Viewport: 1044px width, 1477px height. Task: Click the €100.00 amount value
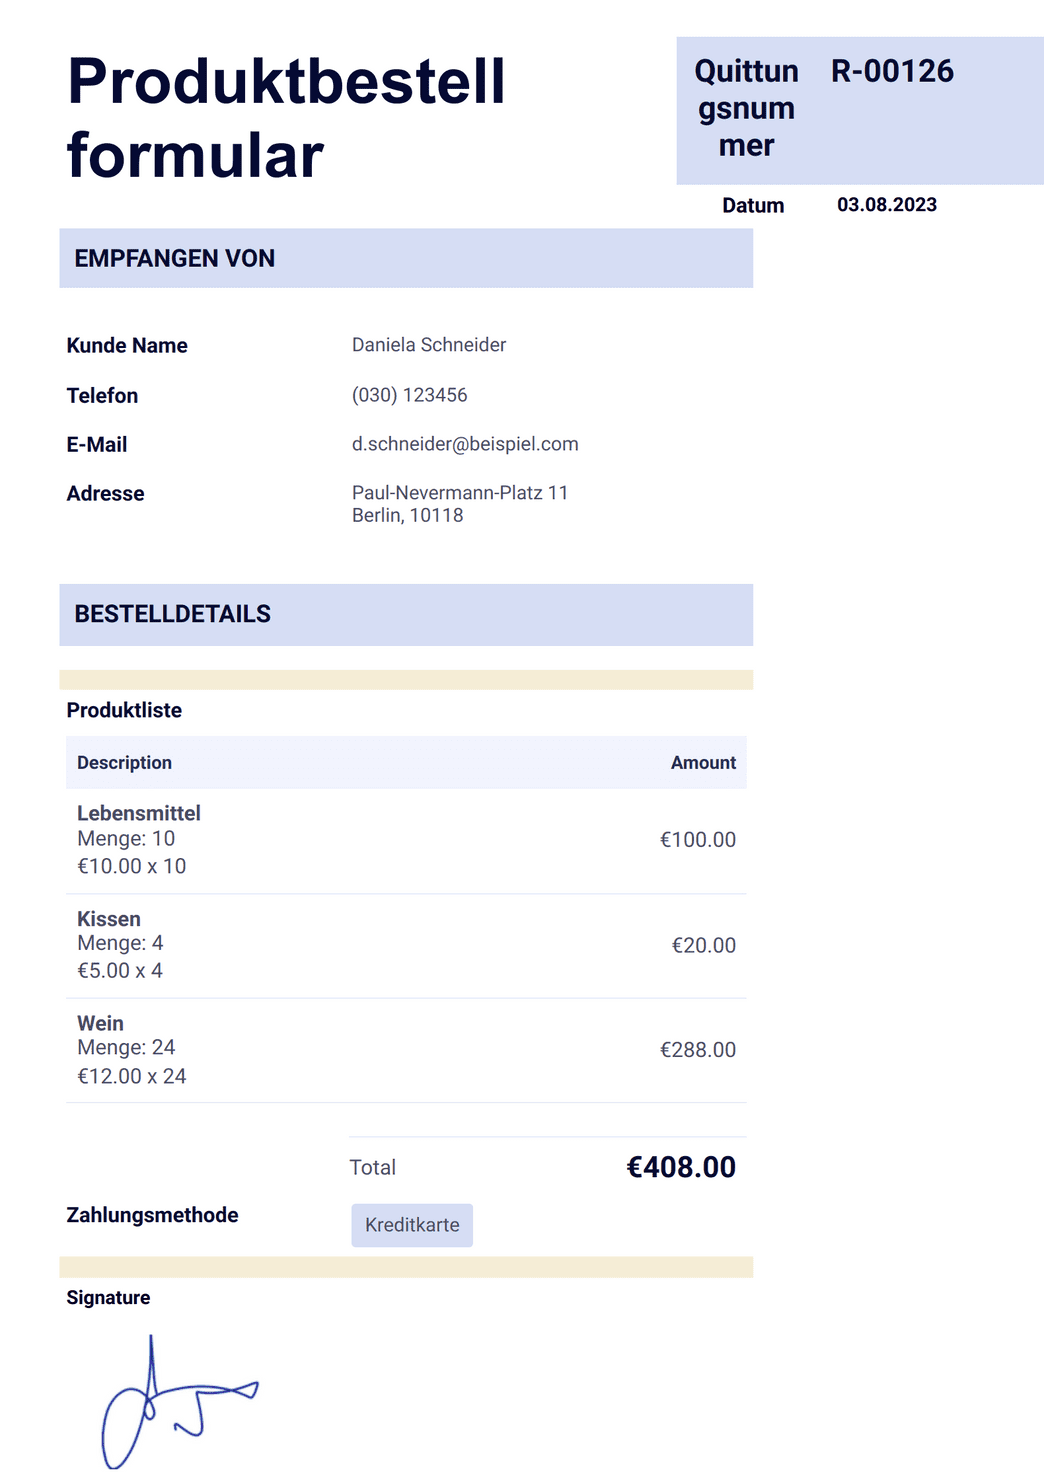pyautogui.click(x=698, y=840)
